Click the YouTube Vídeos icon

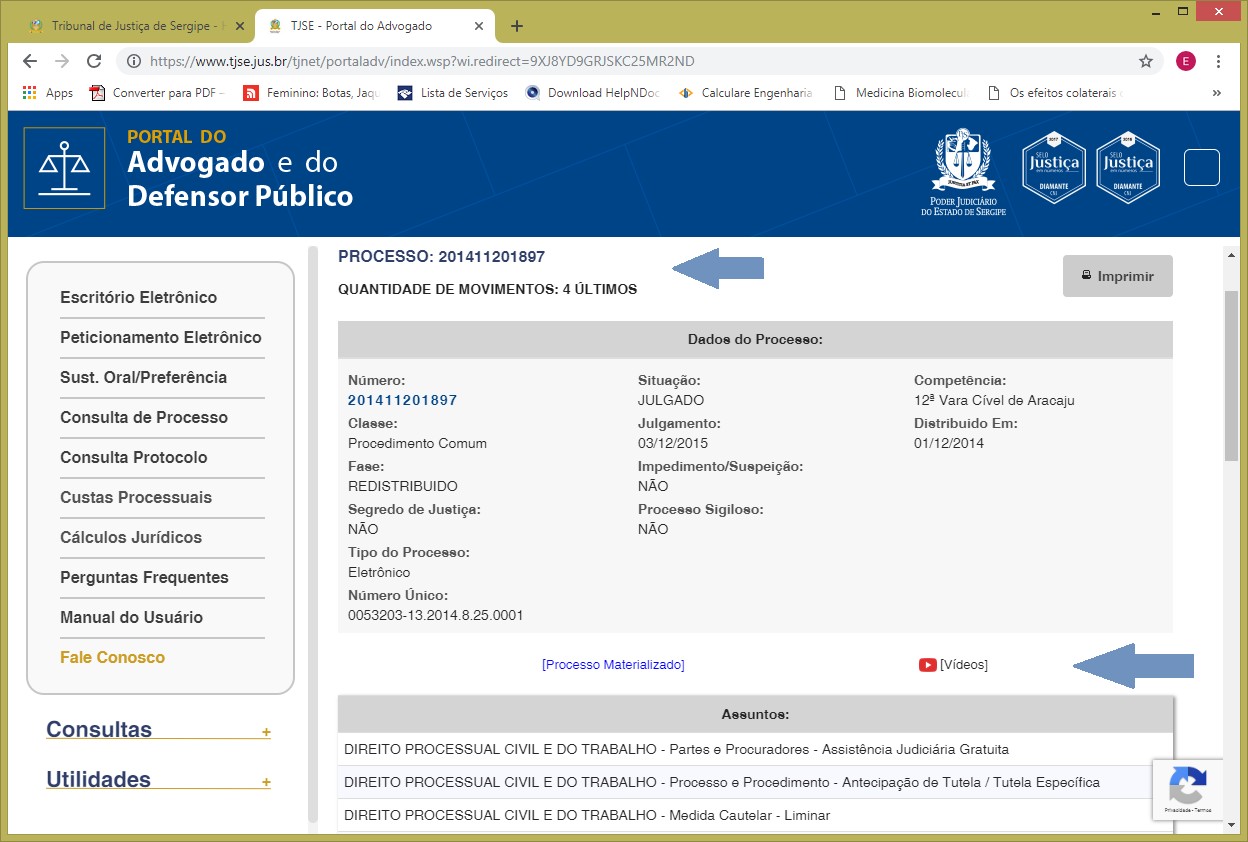click(x=927, y=665)
